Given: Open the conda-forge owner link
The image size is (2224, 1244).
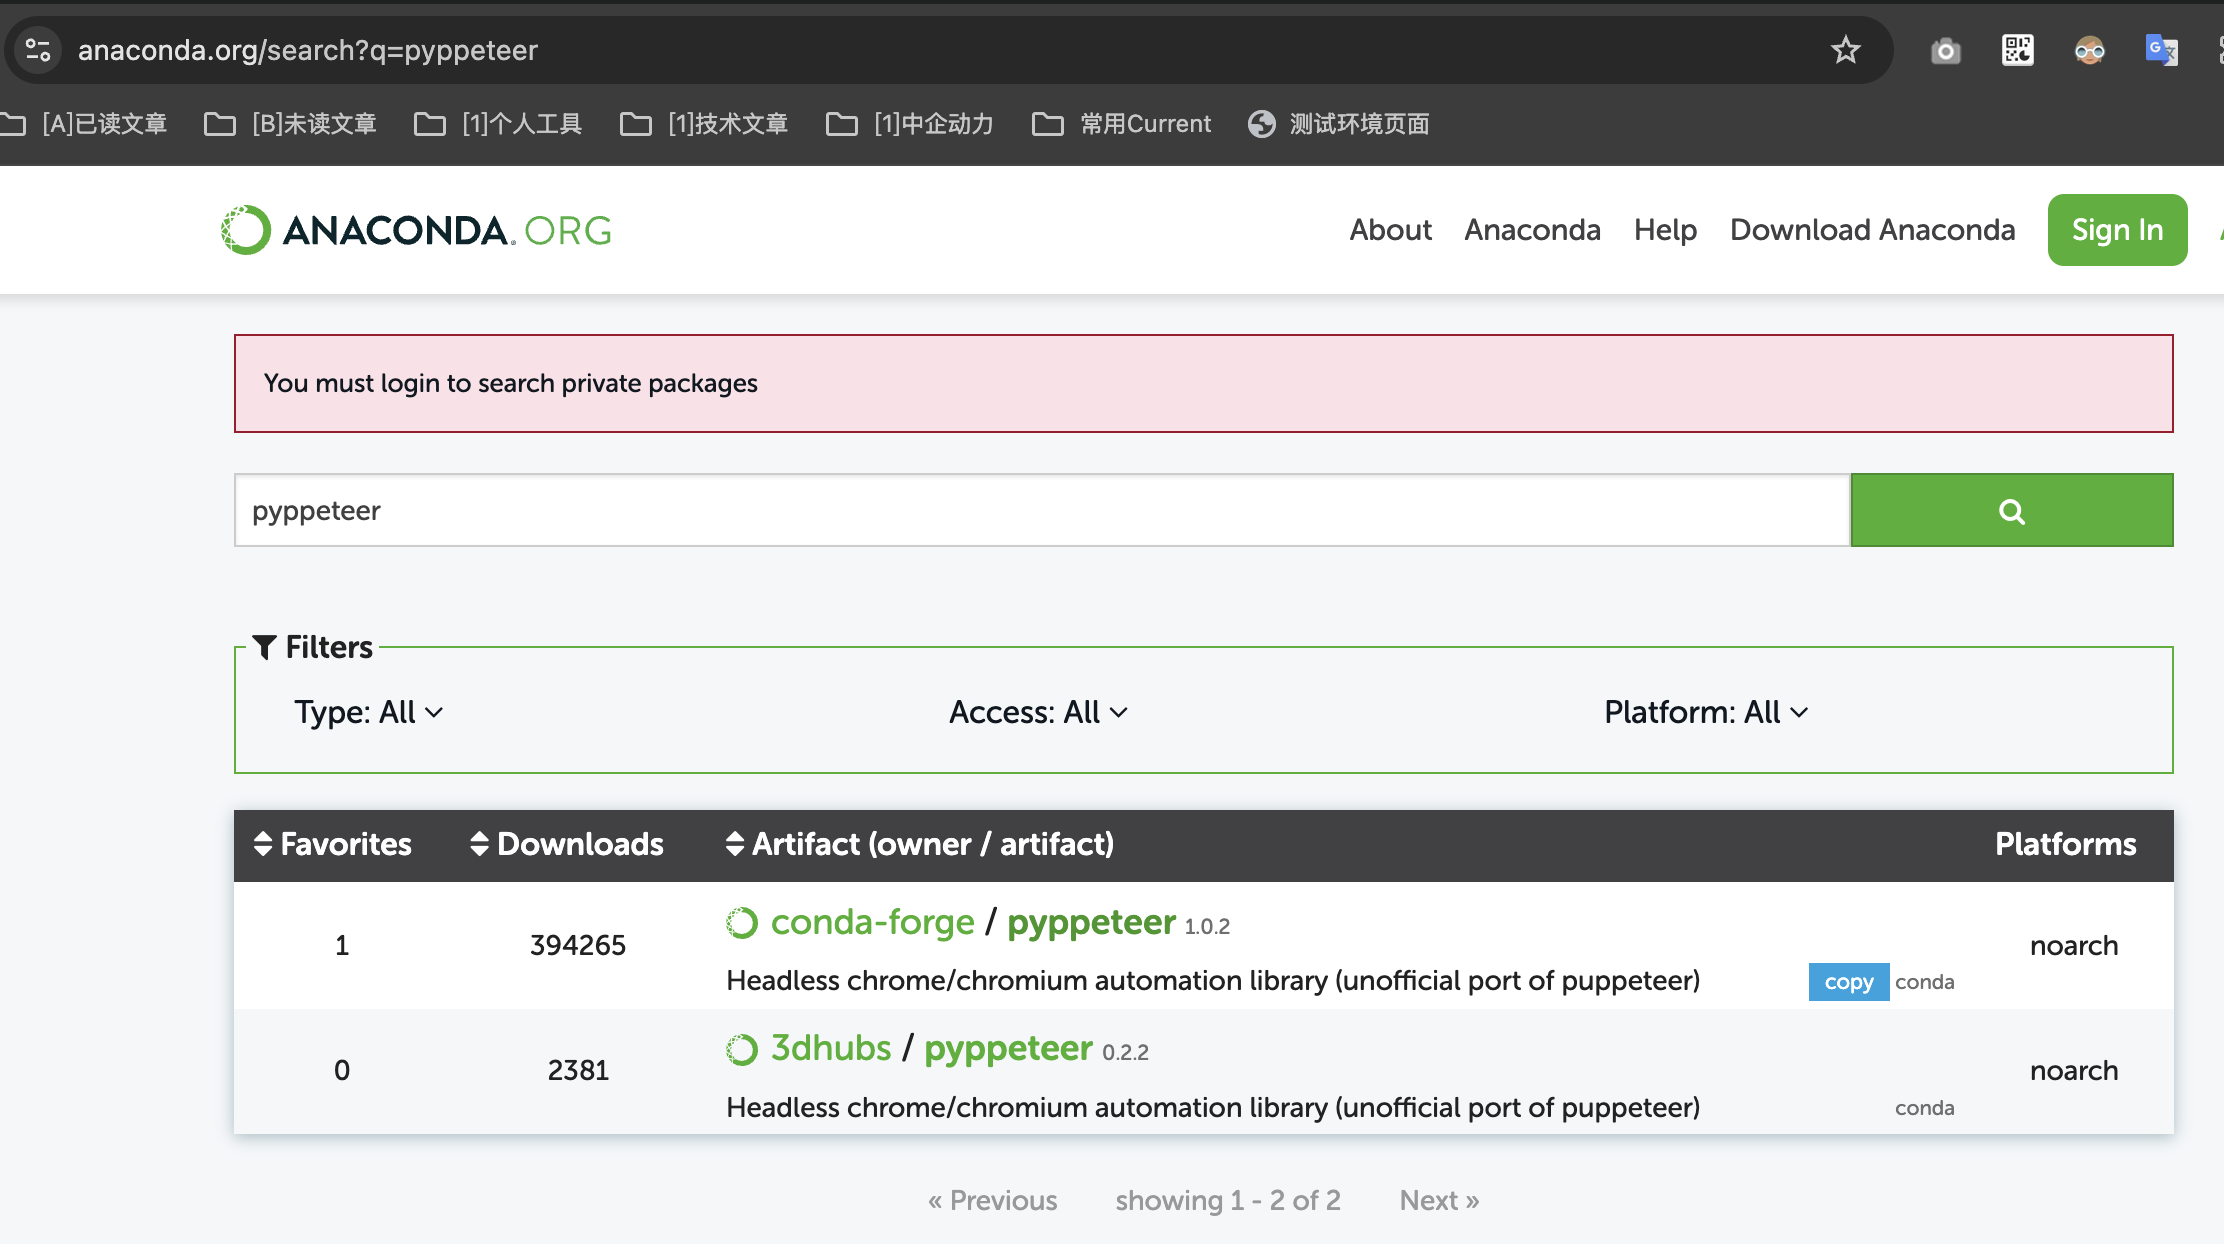Looking at the screenshot, I should 872,922.
